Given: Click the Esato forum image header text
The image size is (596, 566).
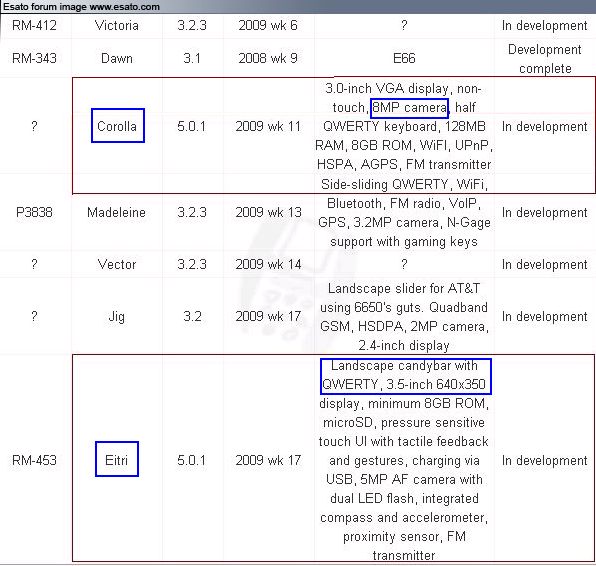Looking at the screenshot, I should (81, 6).
